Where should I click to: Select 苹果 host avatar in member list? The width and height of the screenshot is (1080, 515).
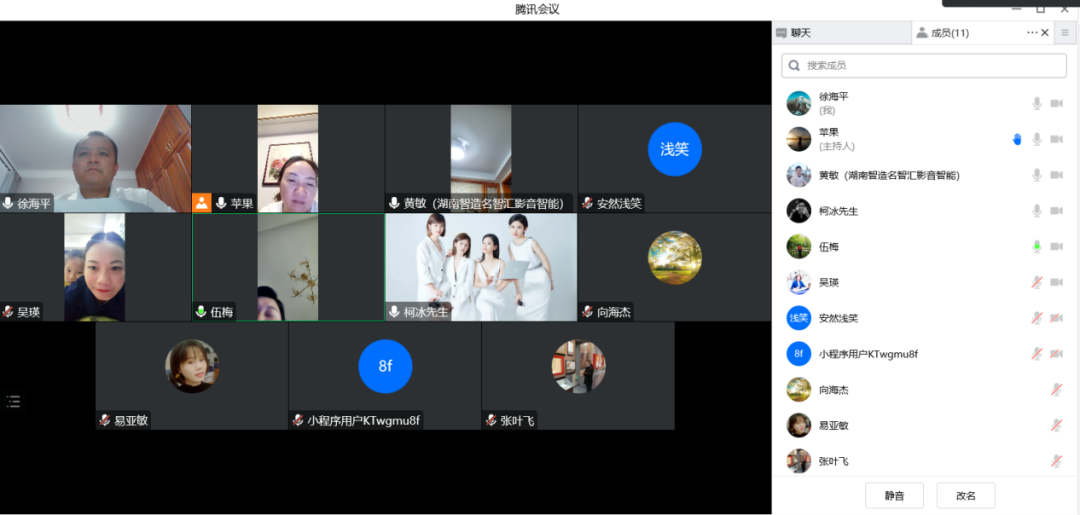click(x=799, y=139)
